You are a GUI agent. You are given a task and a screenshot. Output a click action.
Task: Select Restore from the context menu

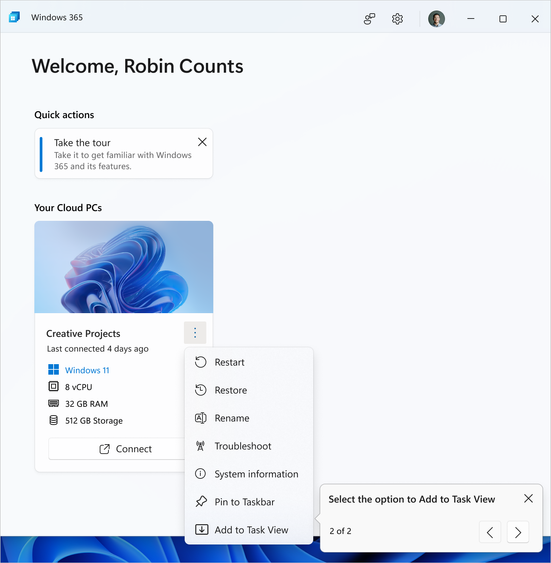[x=249, y=390]
